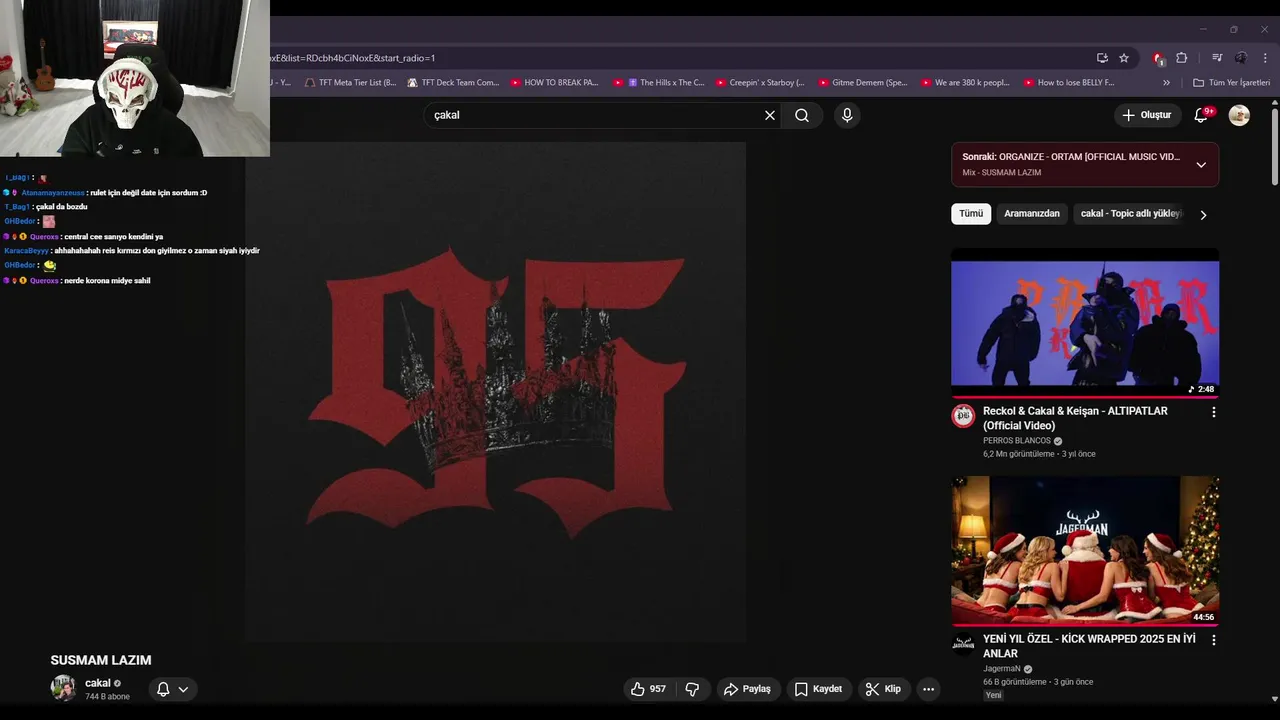Click the 95 album art video player
1280x720 pixels.
[496, 392]
